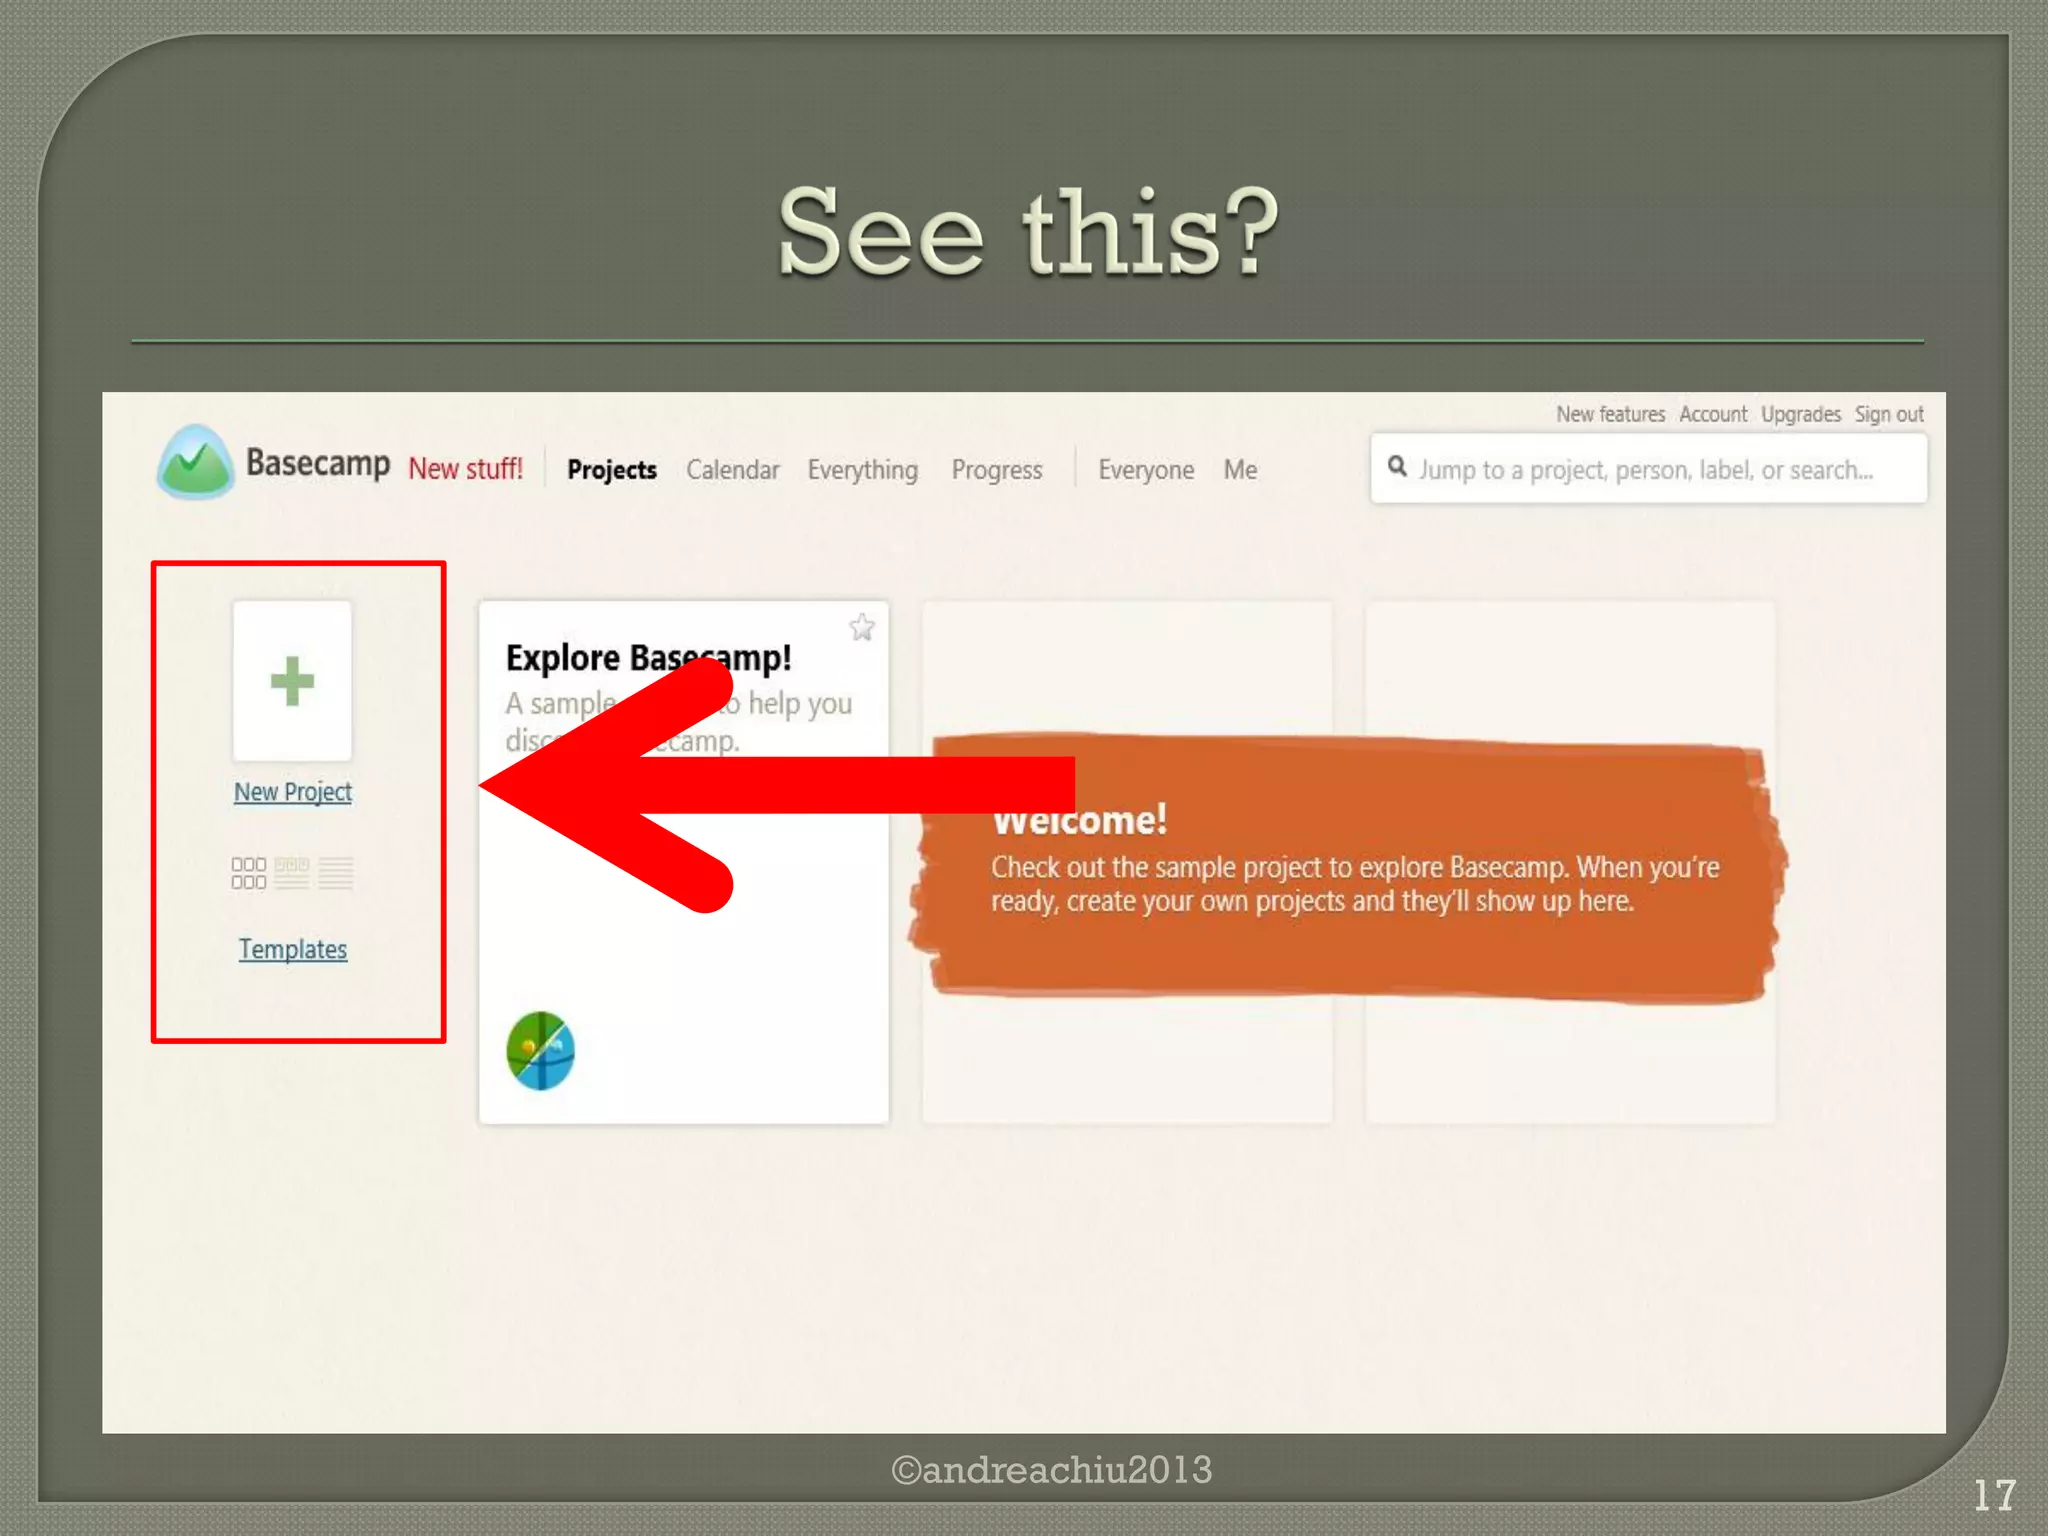This screenshot has width=2048, height=1536.
Task: Switch to list view icon
Action: pyautogui.click(x=336, y=873)
